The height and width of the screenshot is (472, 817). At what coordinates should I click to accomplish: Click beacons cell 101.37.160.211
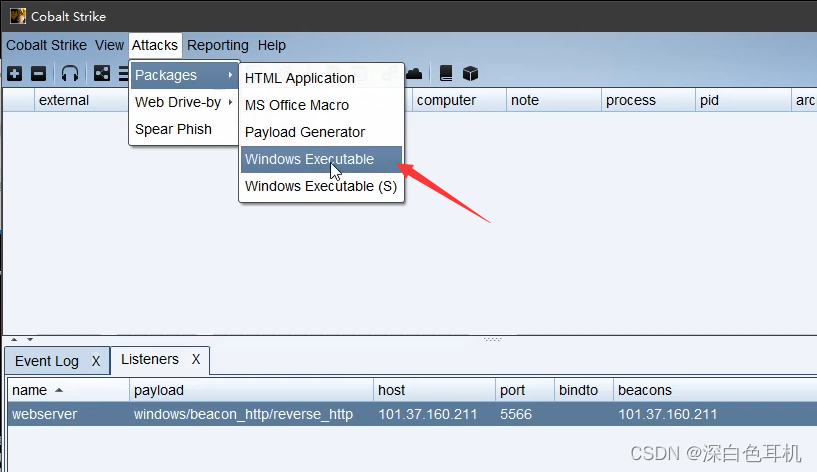click(x=667, y=414)
